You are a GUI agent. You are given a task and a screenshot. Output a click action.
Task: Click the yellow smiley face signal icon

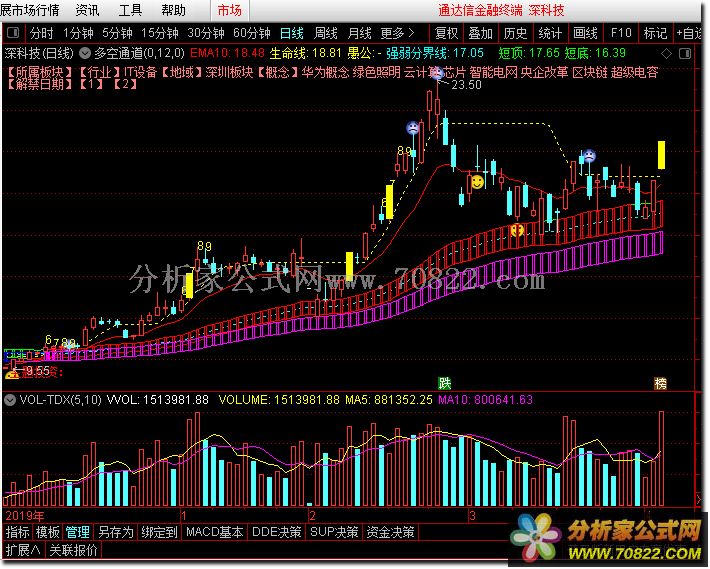click(x=478, y=182)
